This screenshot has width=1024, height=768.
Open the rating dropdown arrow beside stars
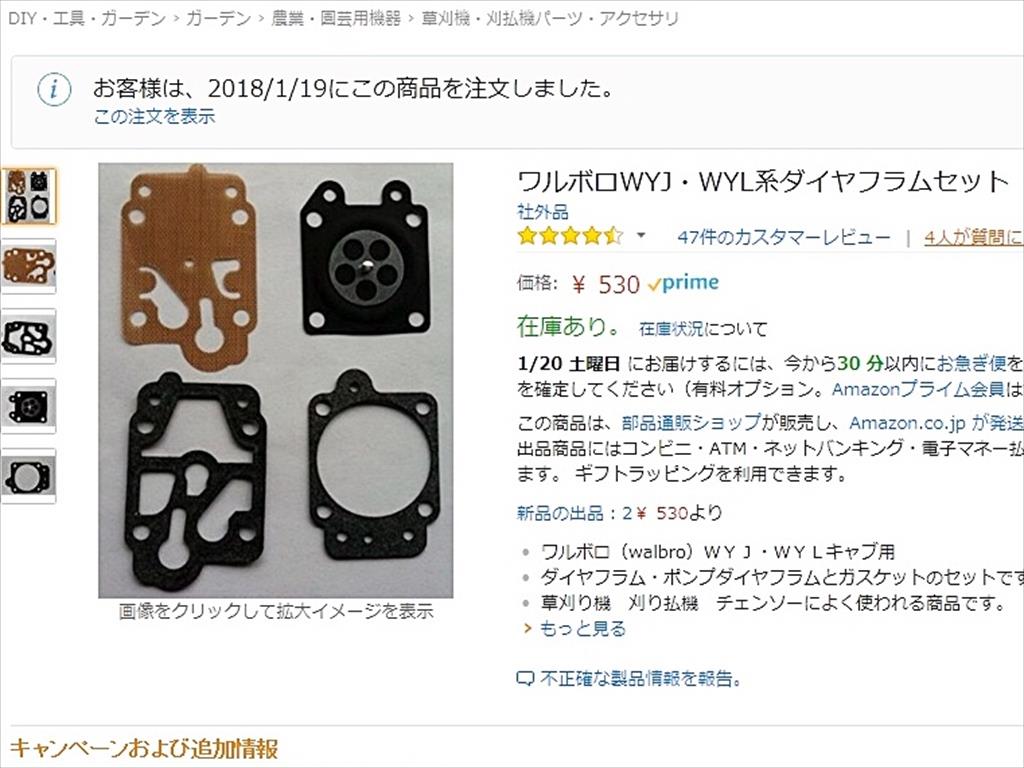pos(641,236)
